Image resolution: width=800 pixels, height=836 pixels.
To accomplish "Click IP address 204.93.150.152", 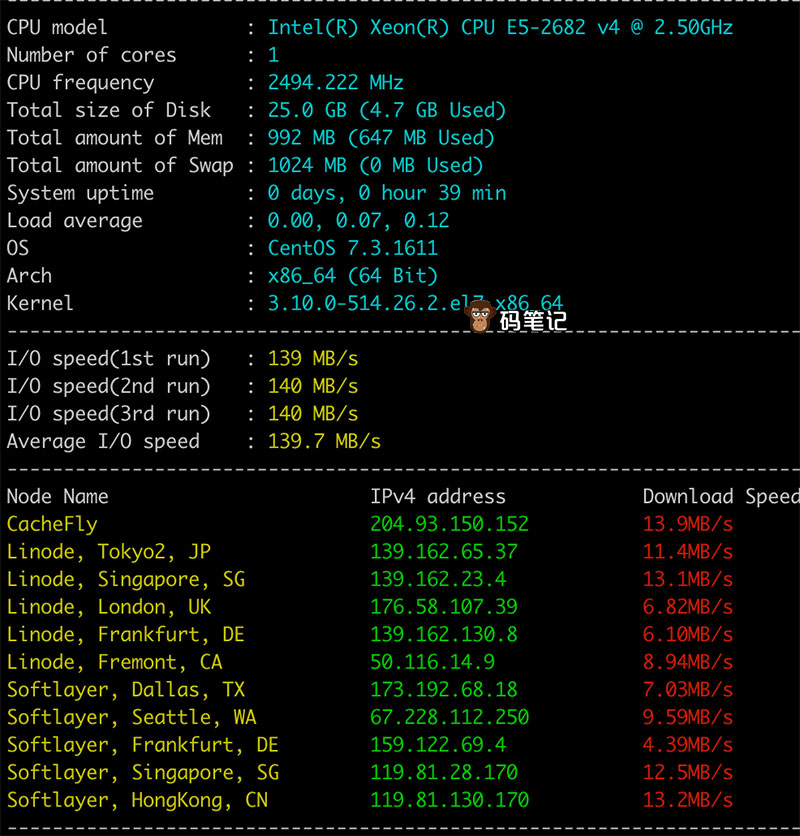I will [x=449, y=524].
